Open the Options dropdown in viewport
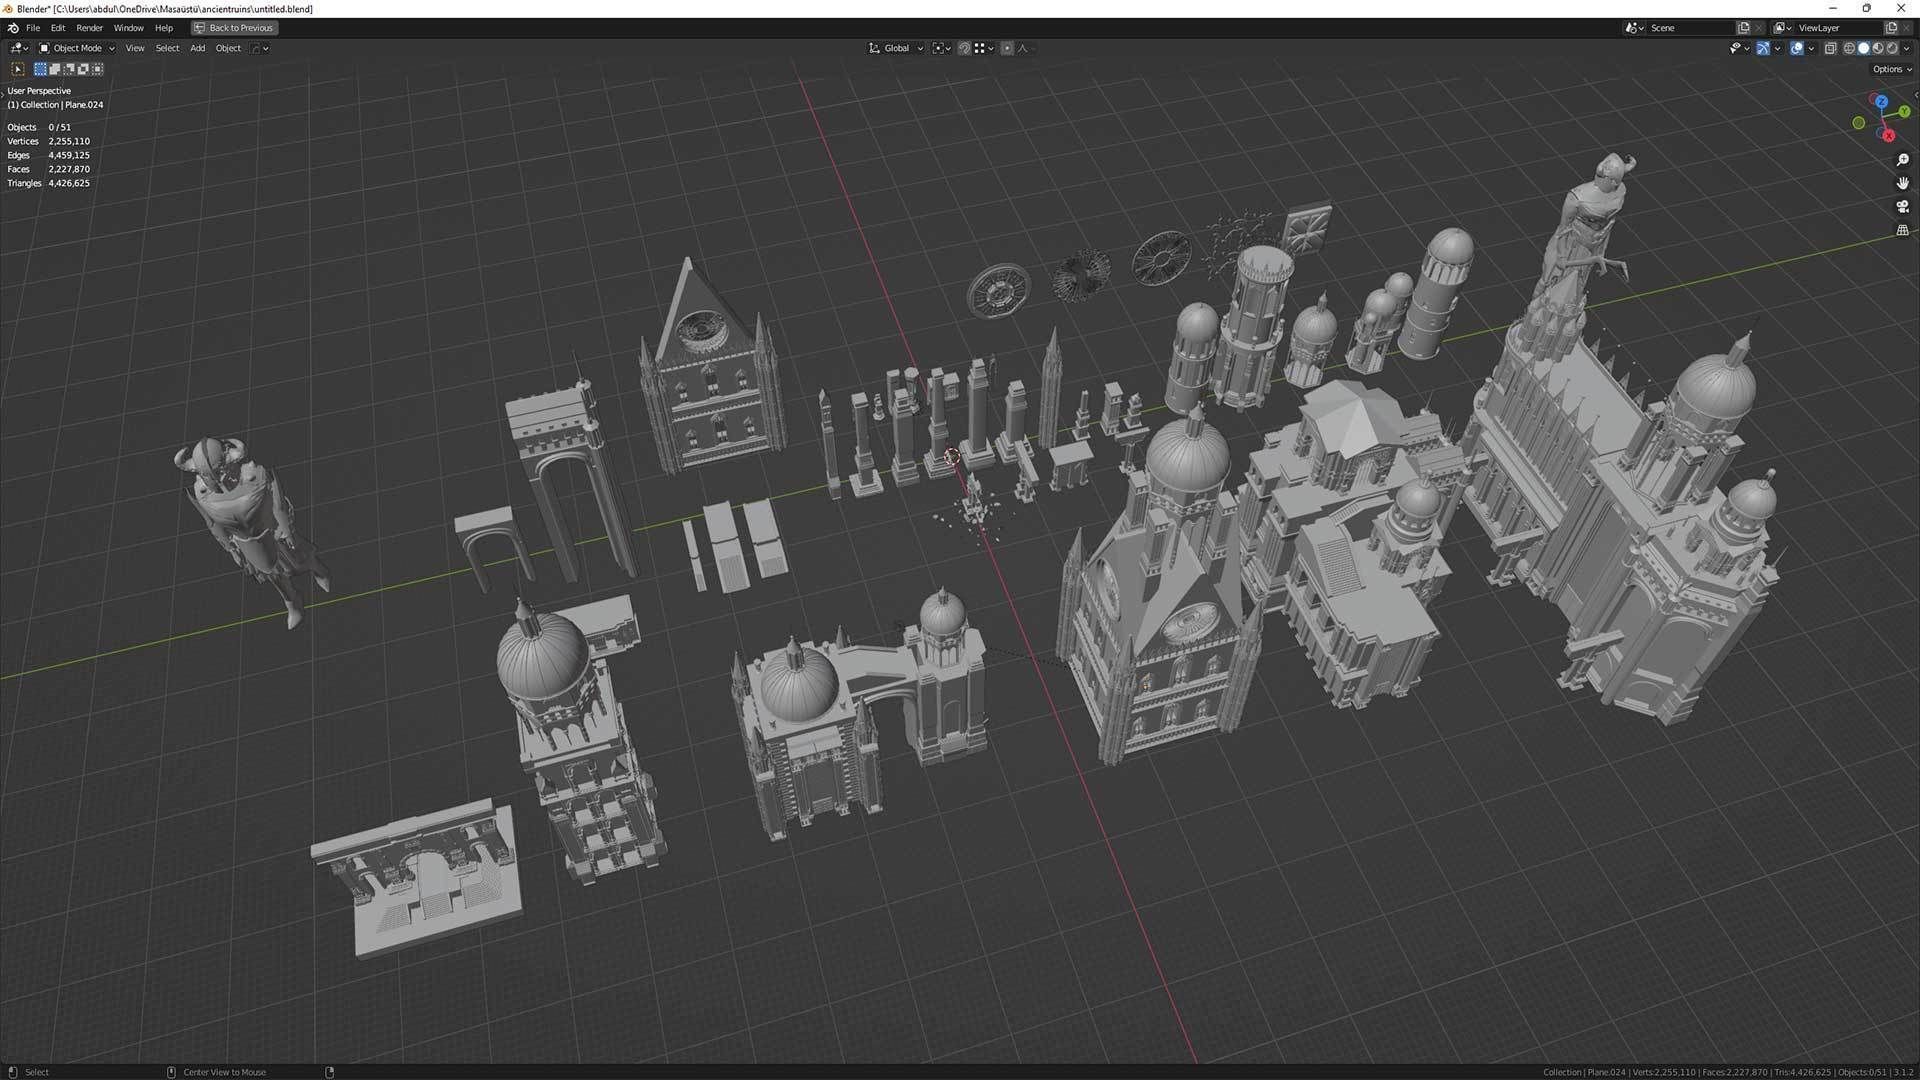Image resolution: width=1920 pixels, height=1080 pixels. (1892, 69)
